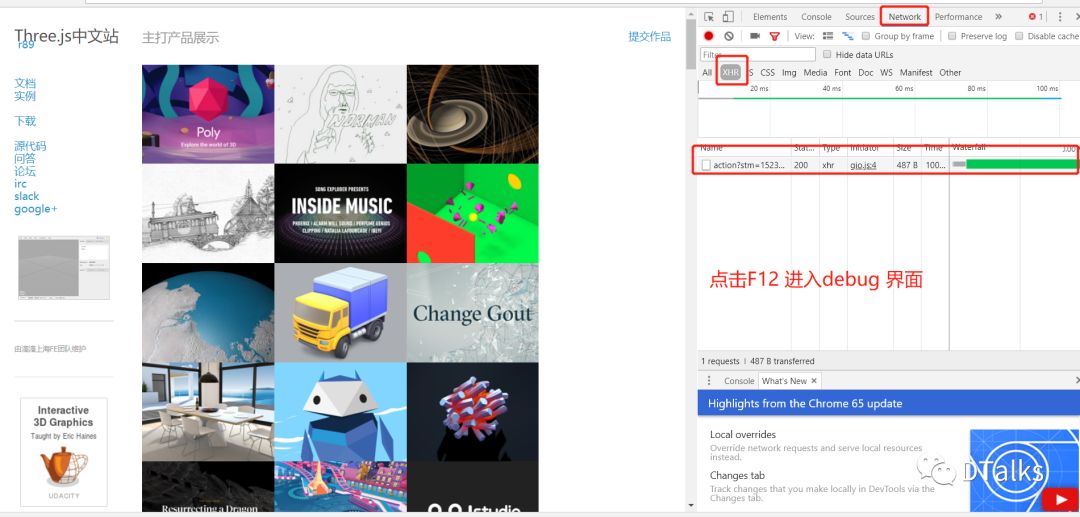This screenshot has height=517, width=1080.
Task: Filter requests by Media
Action: (x=815, y=72)
